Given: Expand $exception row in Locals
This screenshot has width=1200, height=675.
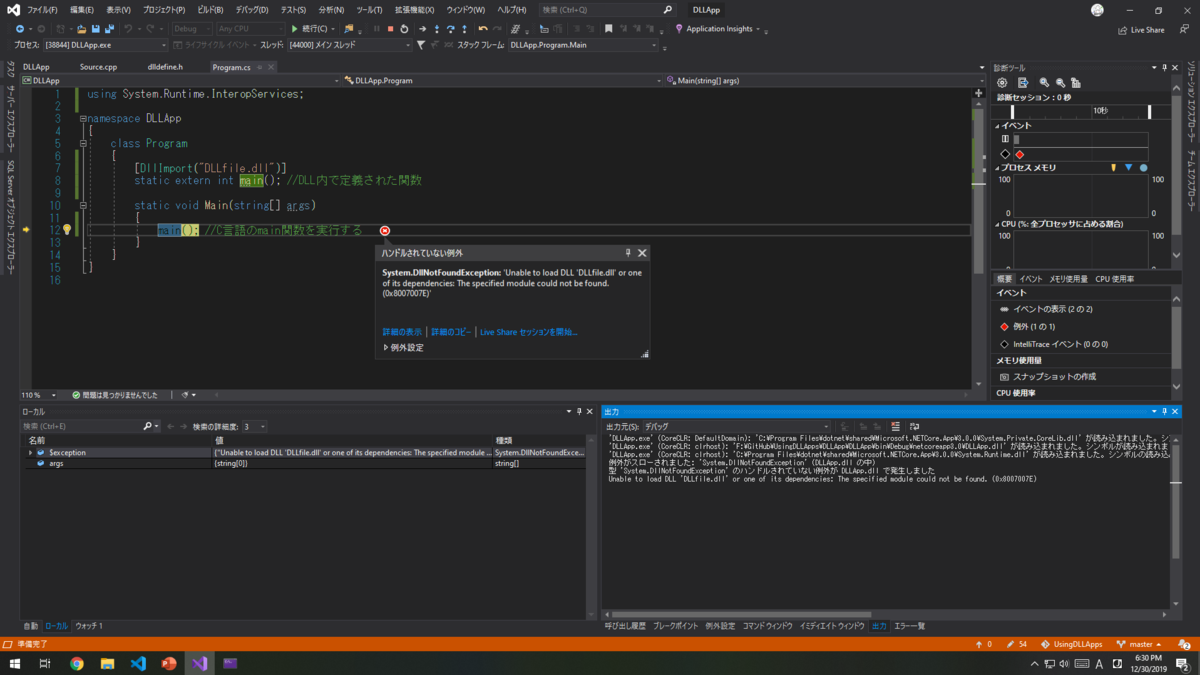Looking at the screenshot, I should [30, 453].
